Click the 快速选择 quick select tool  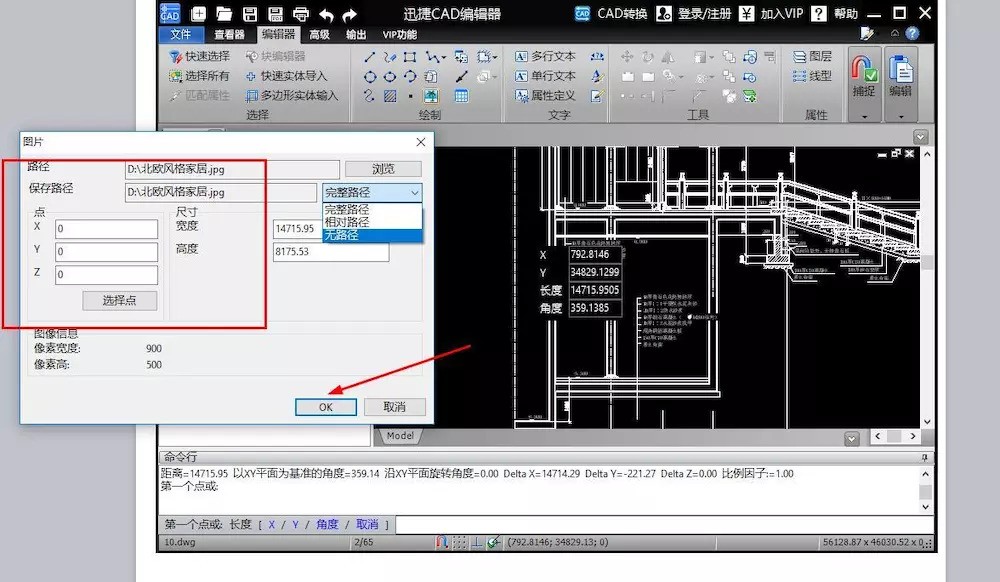(x=199, y=56)
